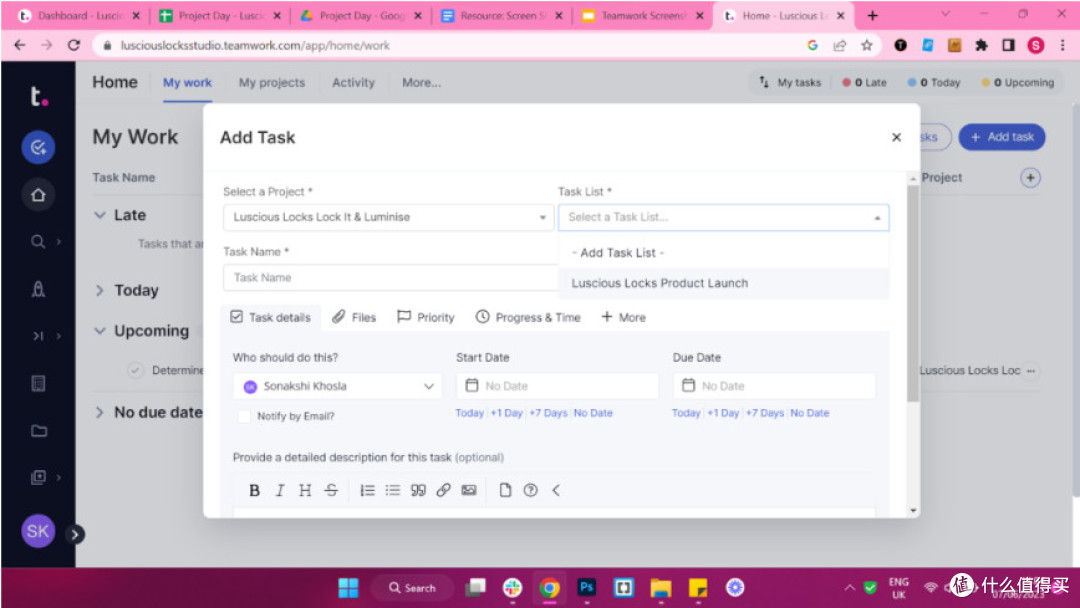
Task: Open Due Date calendar icon
Action: [x=688, y=386]
